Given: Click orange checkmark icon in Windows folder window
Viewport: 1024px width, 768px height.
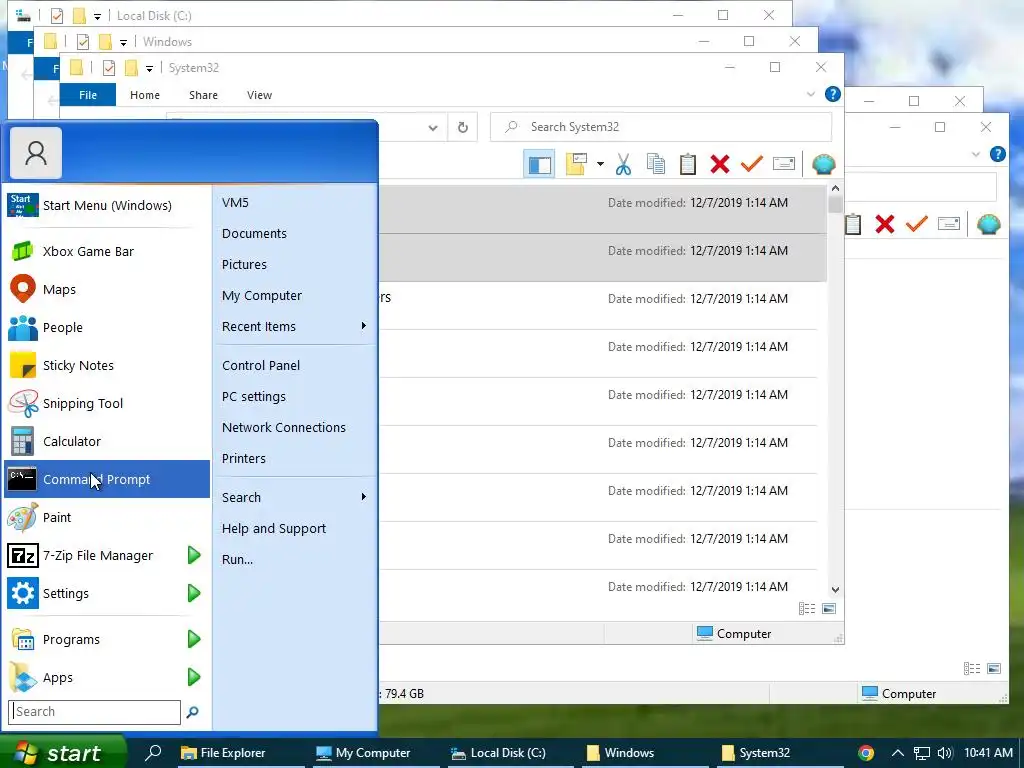Looking at the screenshot, I should 917,223.
